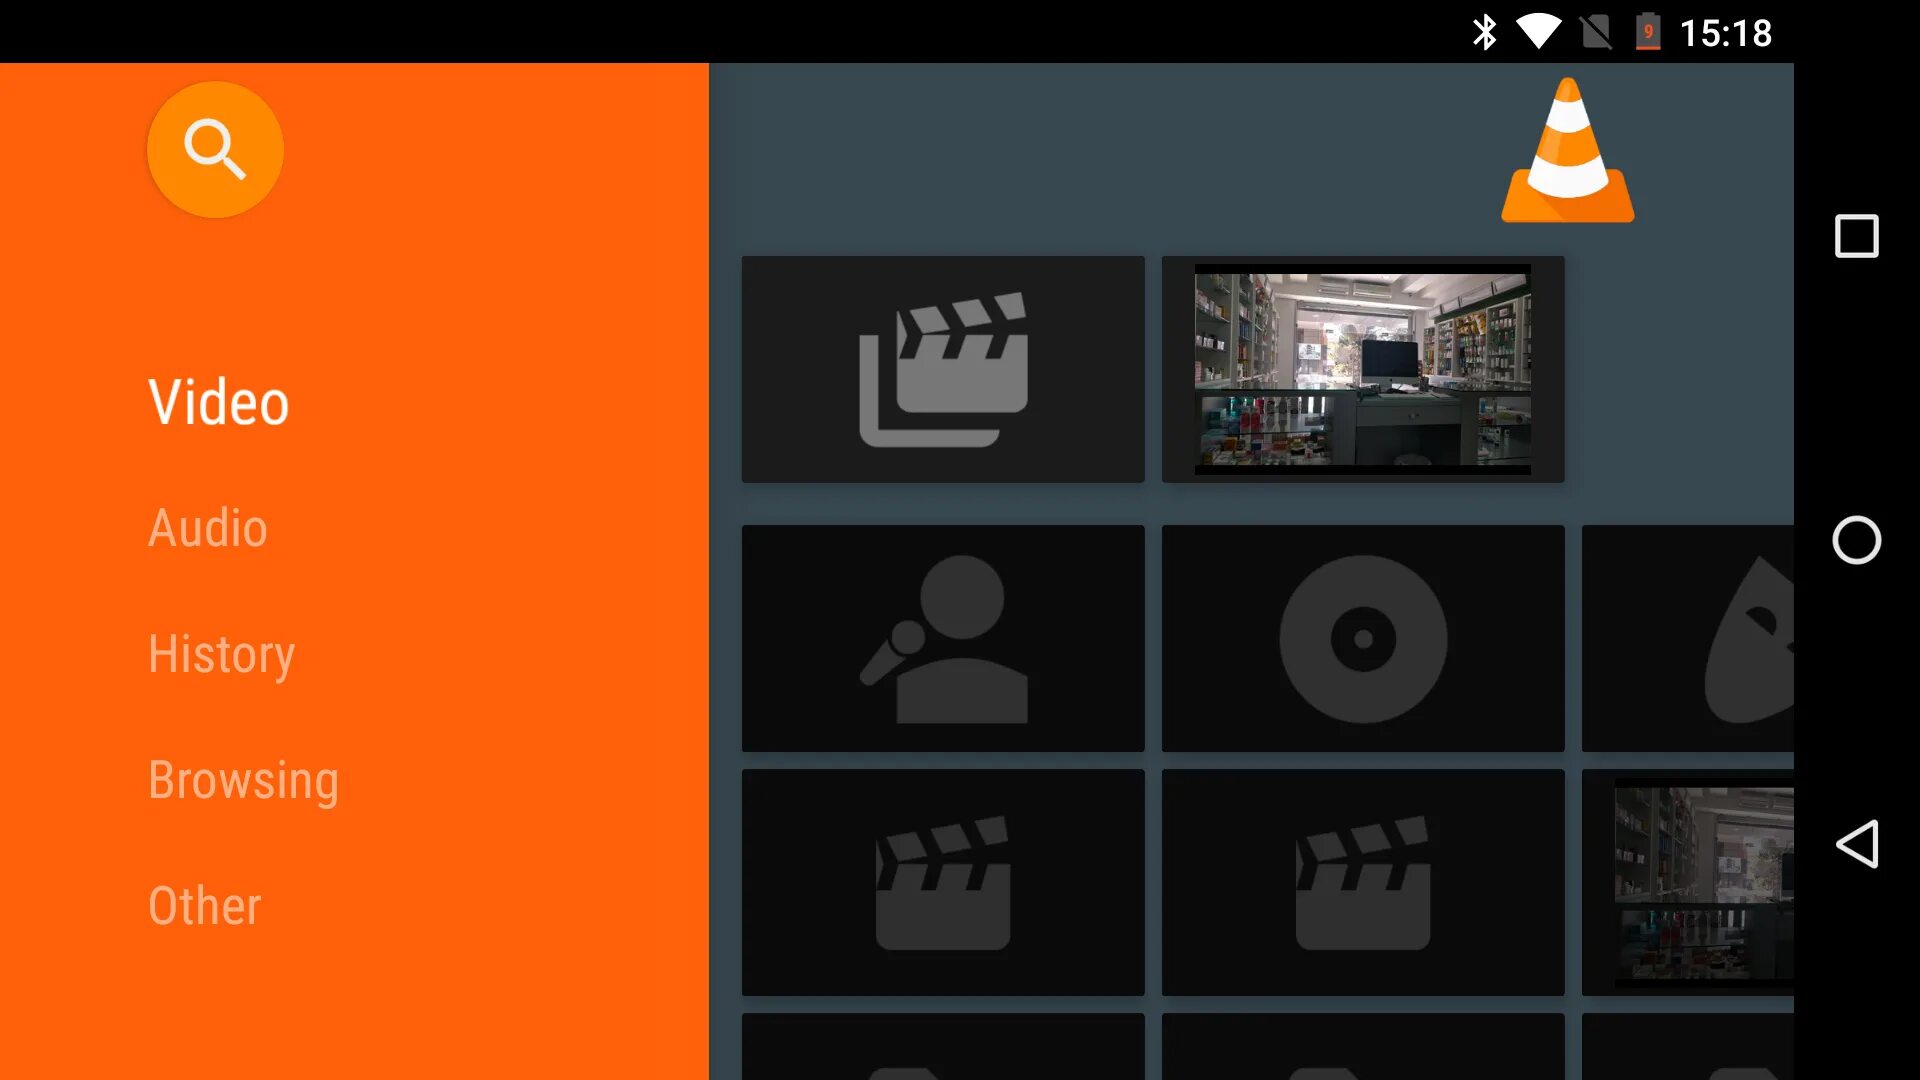
Task: Open the first clapperboard tile in History row
Action: pyautogui.click(x=943, y=882)
